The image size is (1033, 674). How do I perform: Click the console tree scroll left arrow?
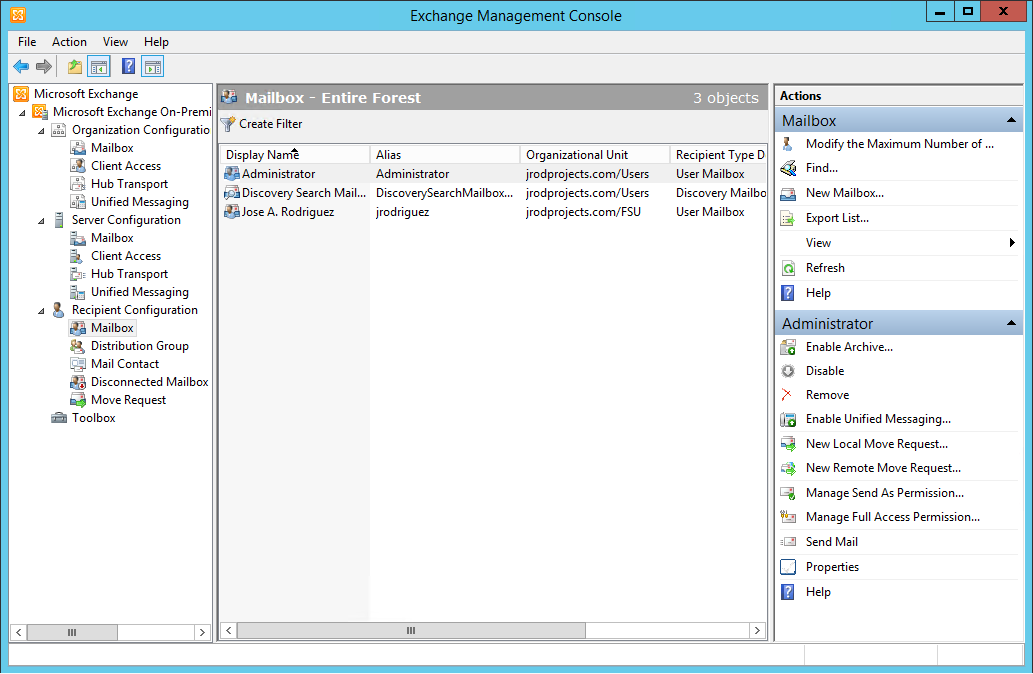18,632
